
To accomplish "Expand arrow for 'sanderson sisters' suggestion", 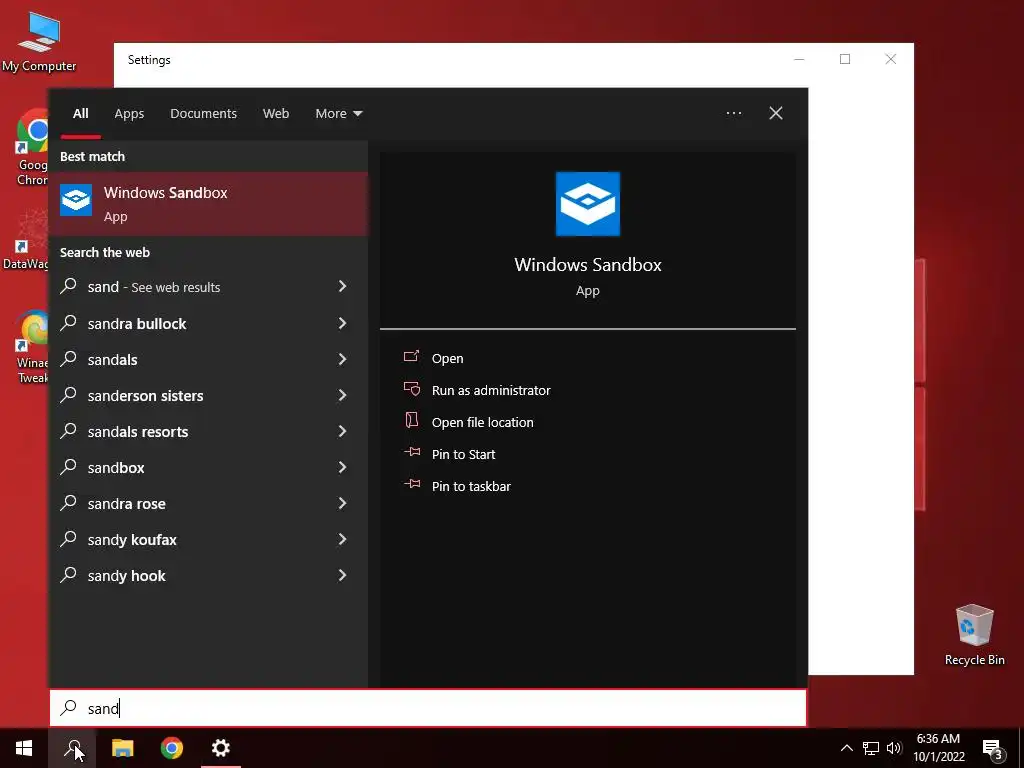I will [342, 395].
